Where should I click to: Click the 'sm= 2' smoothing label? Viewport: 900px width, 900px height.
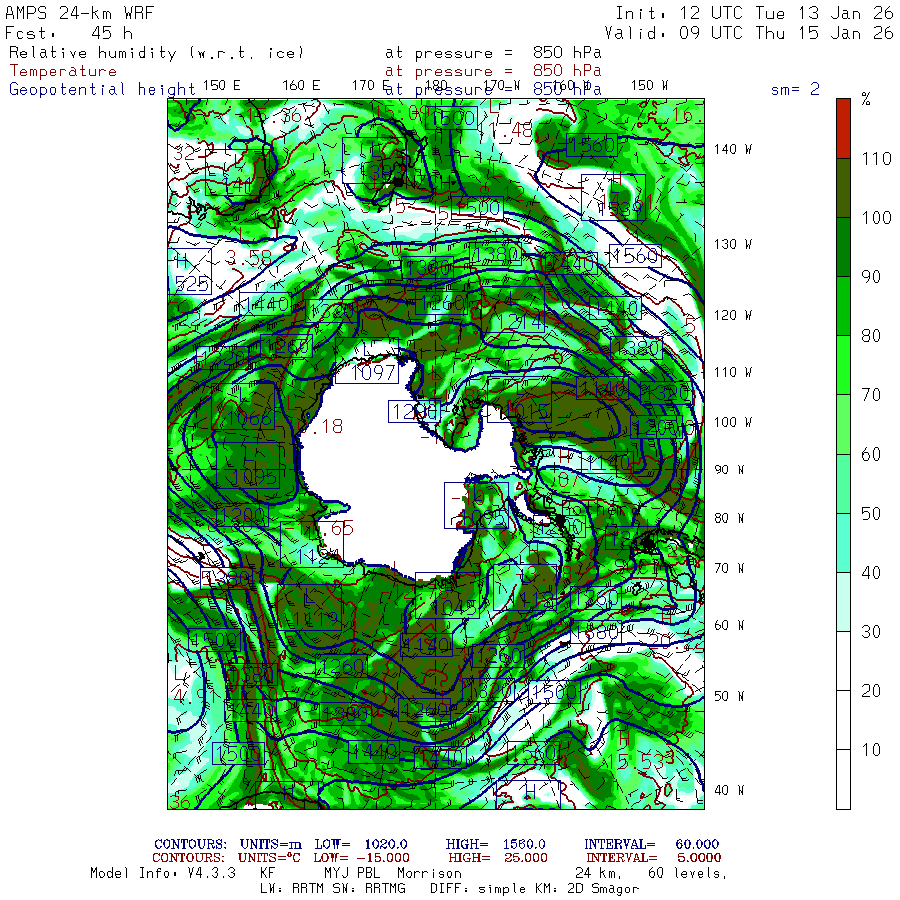[795, 89]
